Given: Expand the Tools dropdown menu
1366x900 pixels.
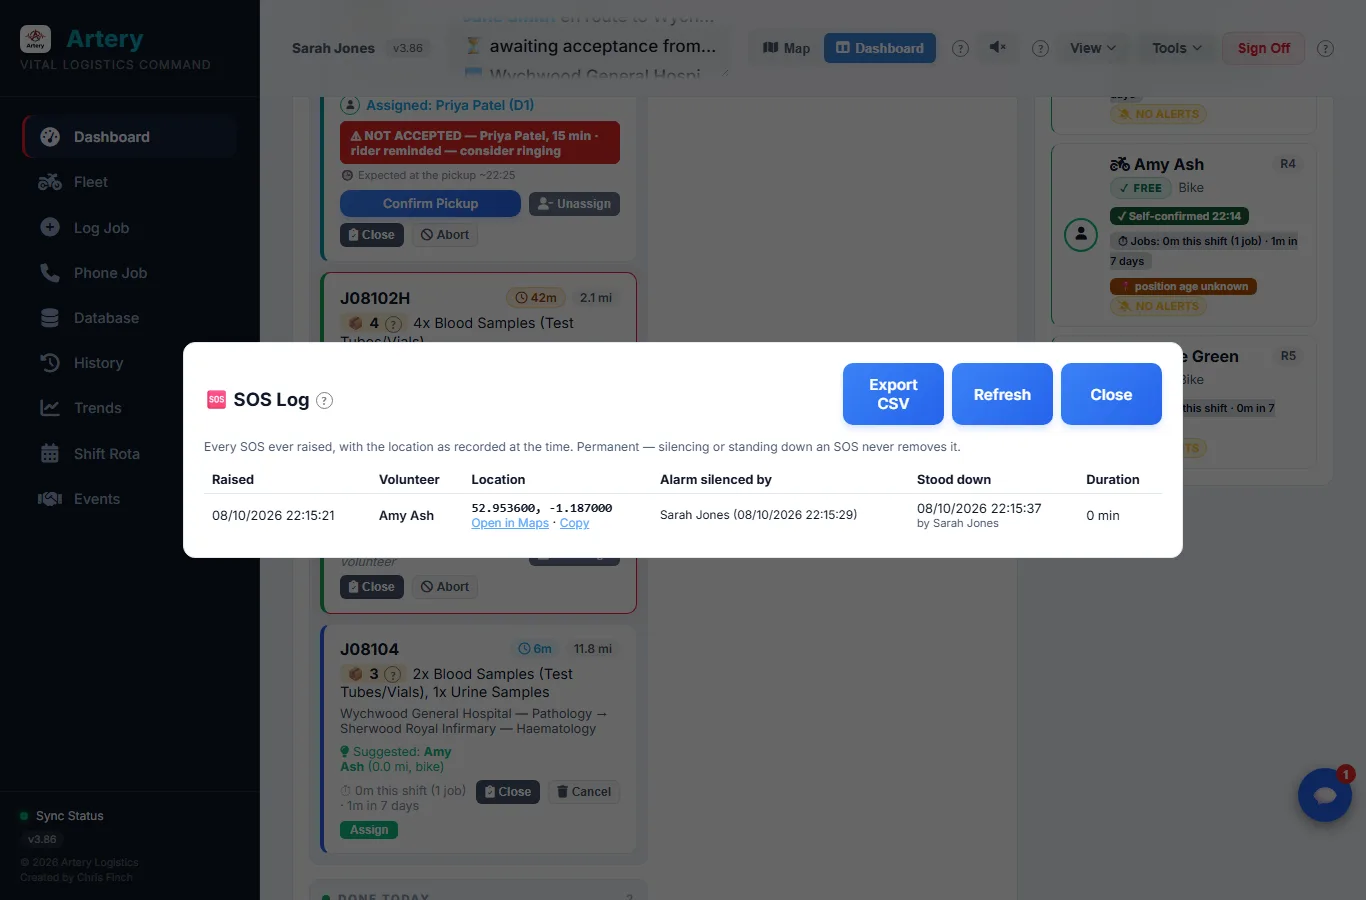Looking at the screenshot, I should (1176, 48).
